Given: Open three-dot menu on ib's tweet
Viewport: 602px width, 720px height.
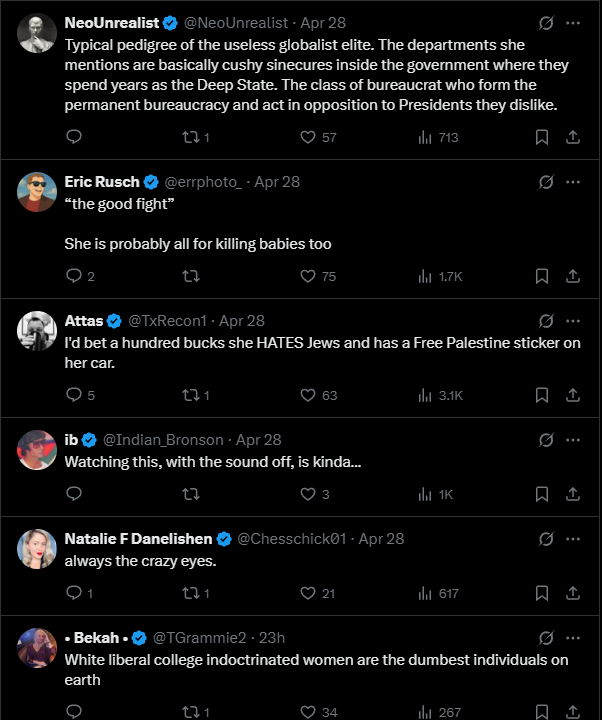Looking at the screenshot, I should [x=573, y=439].
